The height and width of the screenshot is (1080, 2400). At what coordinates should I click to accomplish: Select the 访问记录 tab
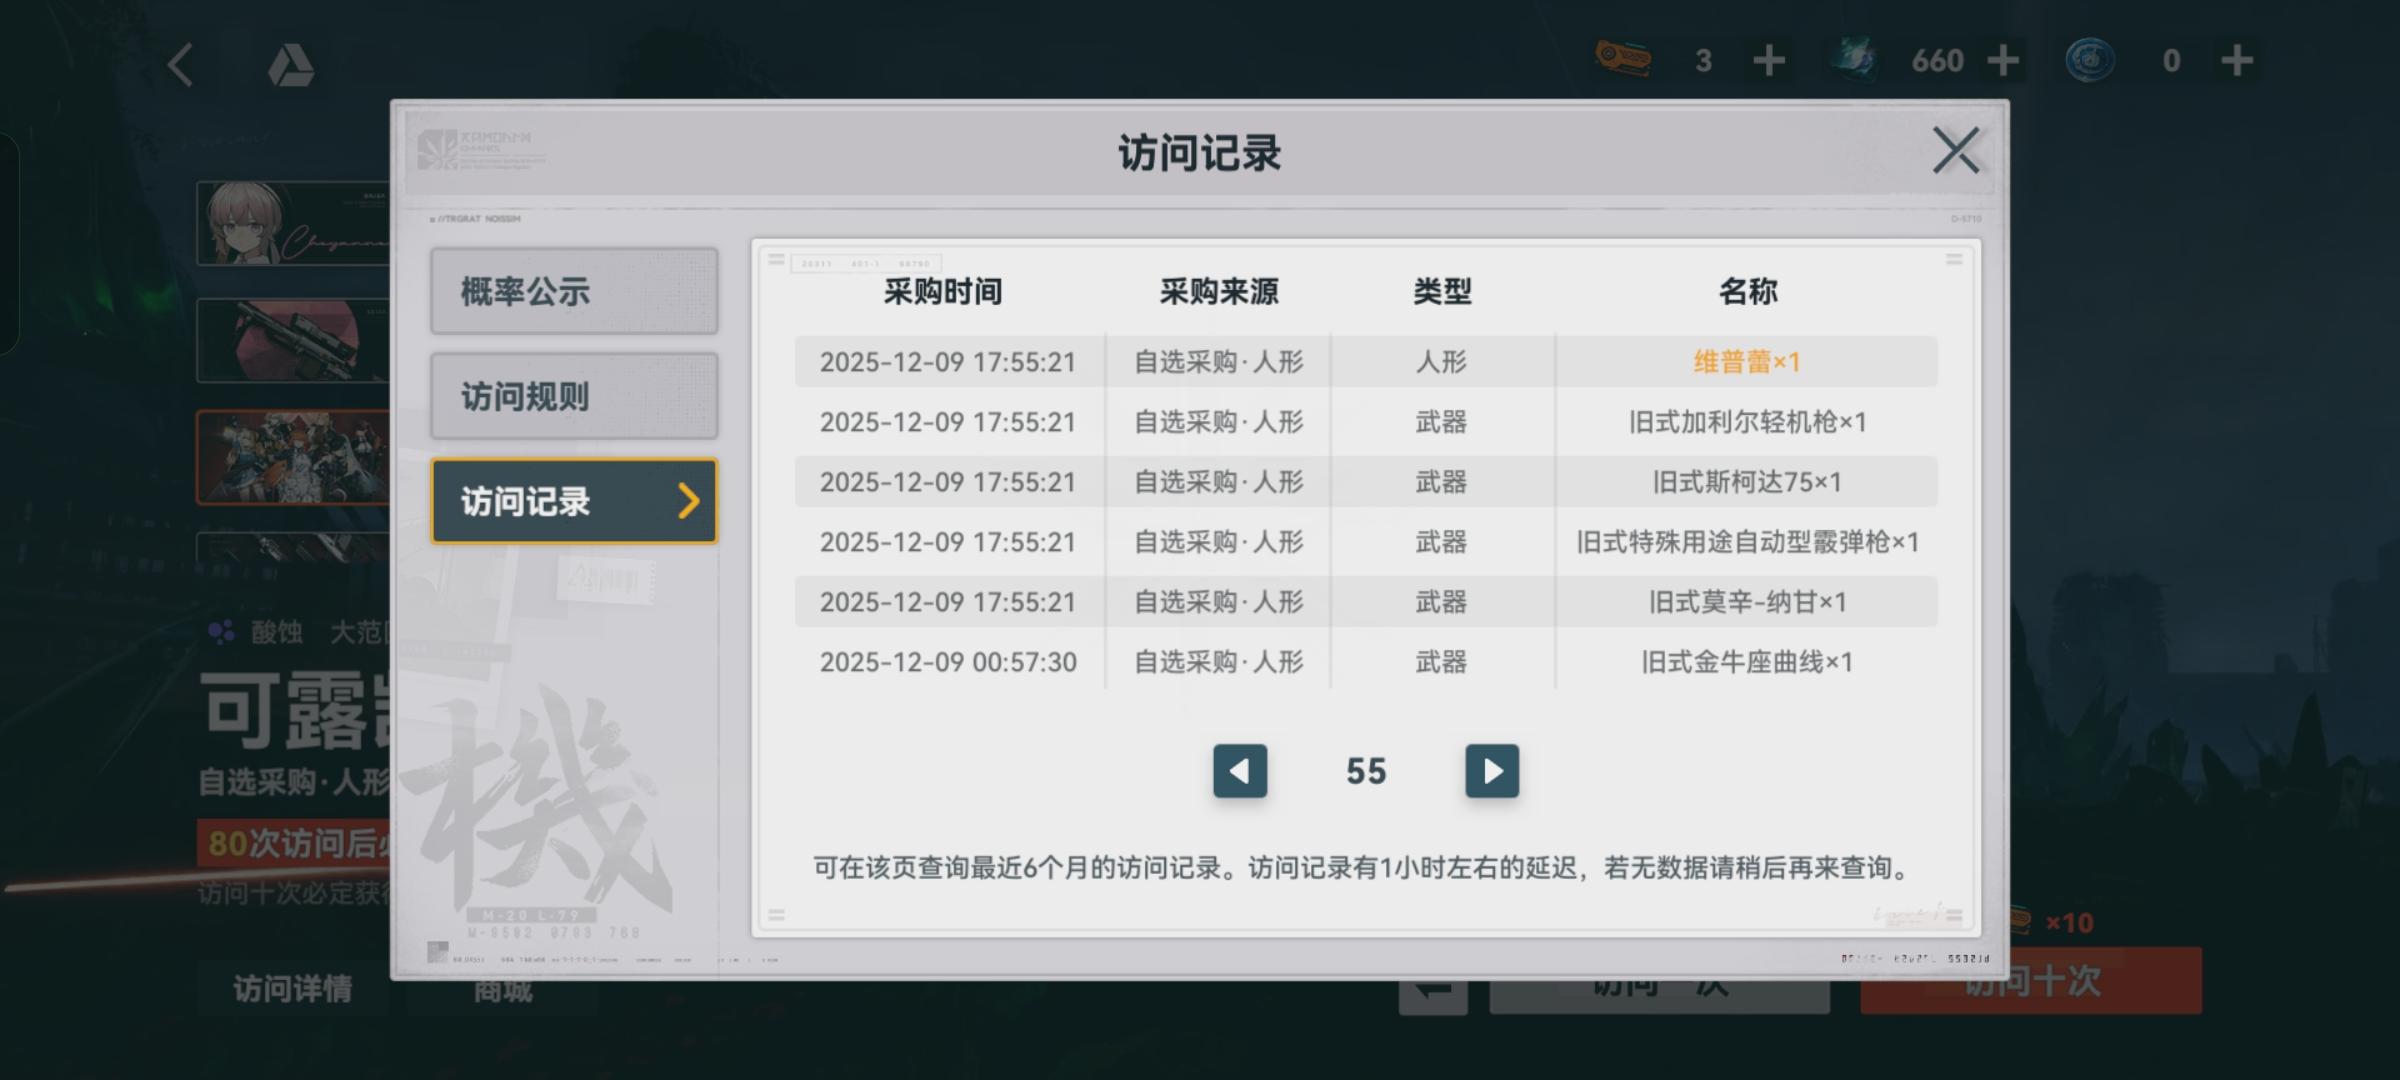coord(574,501)
